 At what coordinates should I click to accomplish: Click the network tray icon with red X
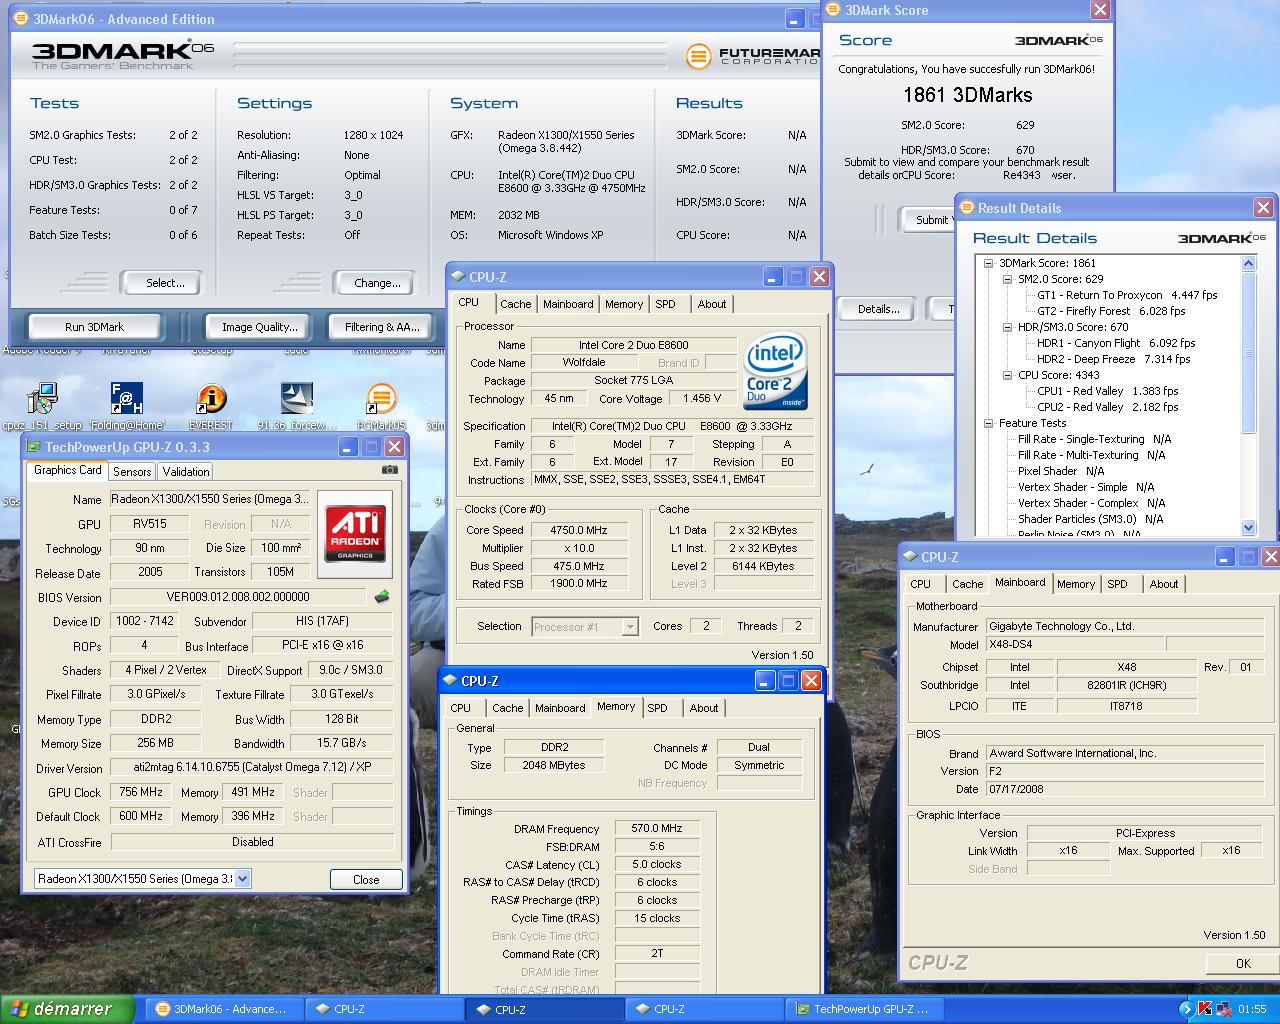pyautogui.click(x=1225, y=1009)
